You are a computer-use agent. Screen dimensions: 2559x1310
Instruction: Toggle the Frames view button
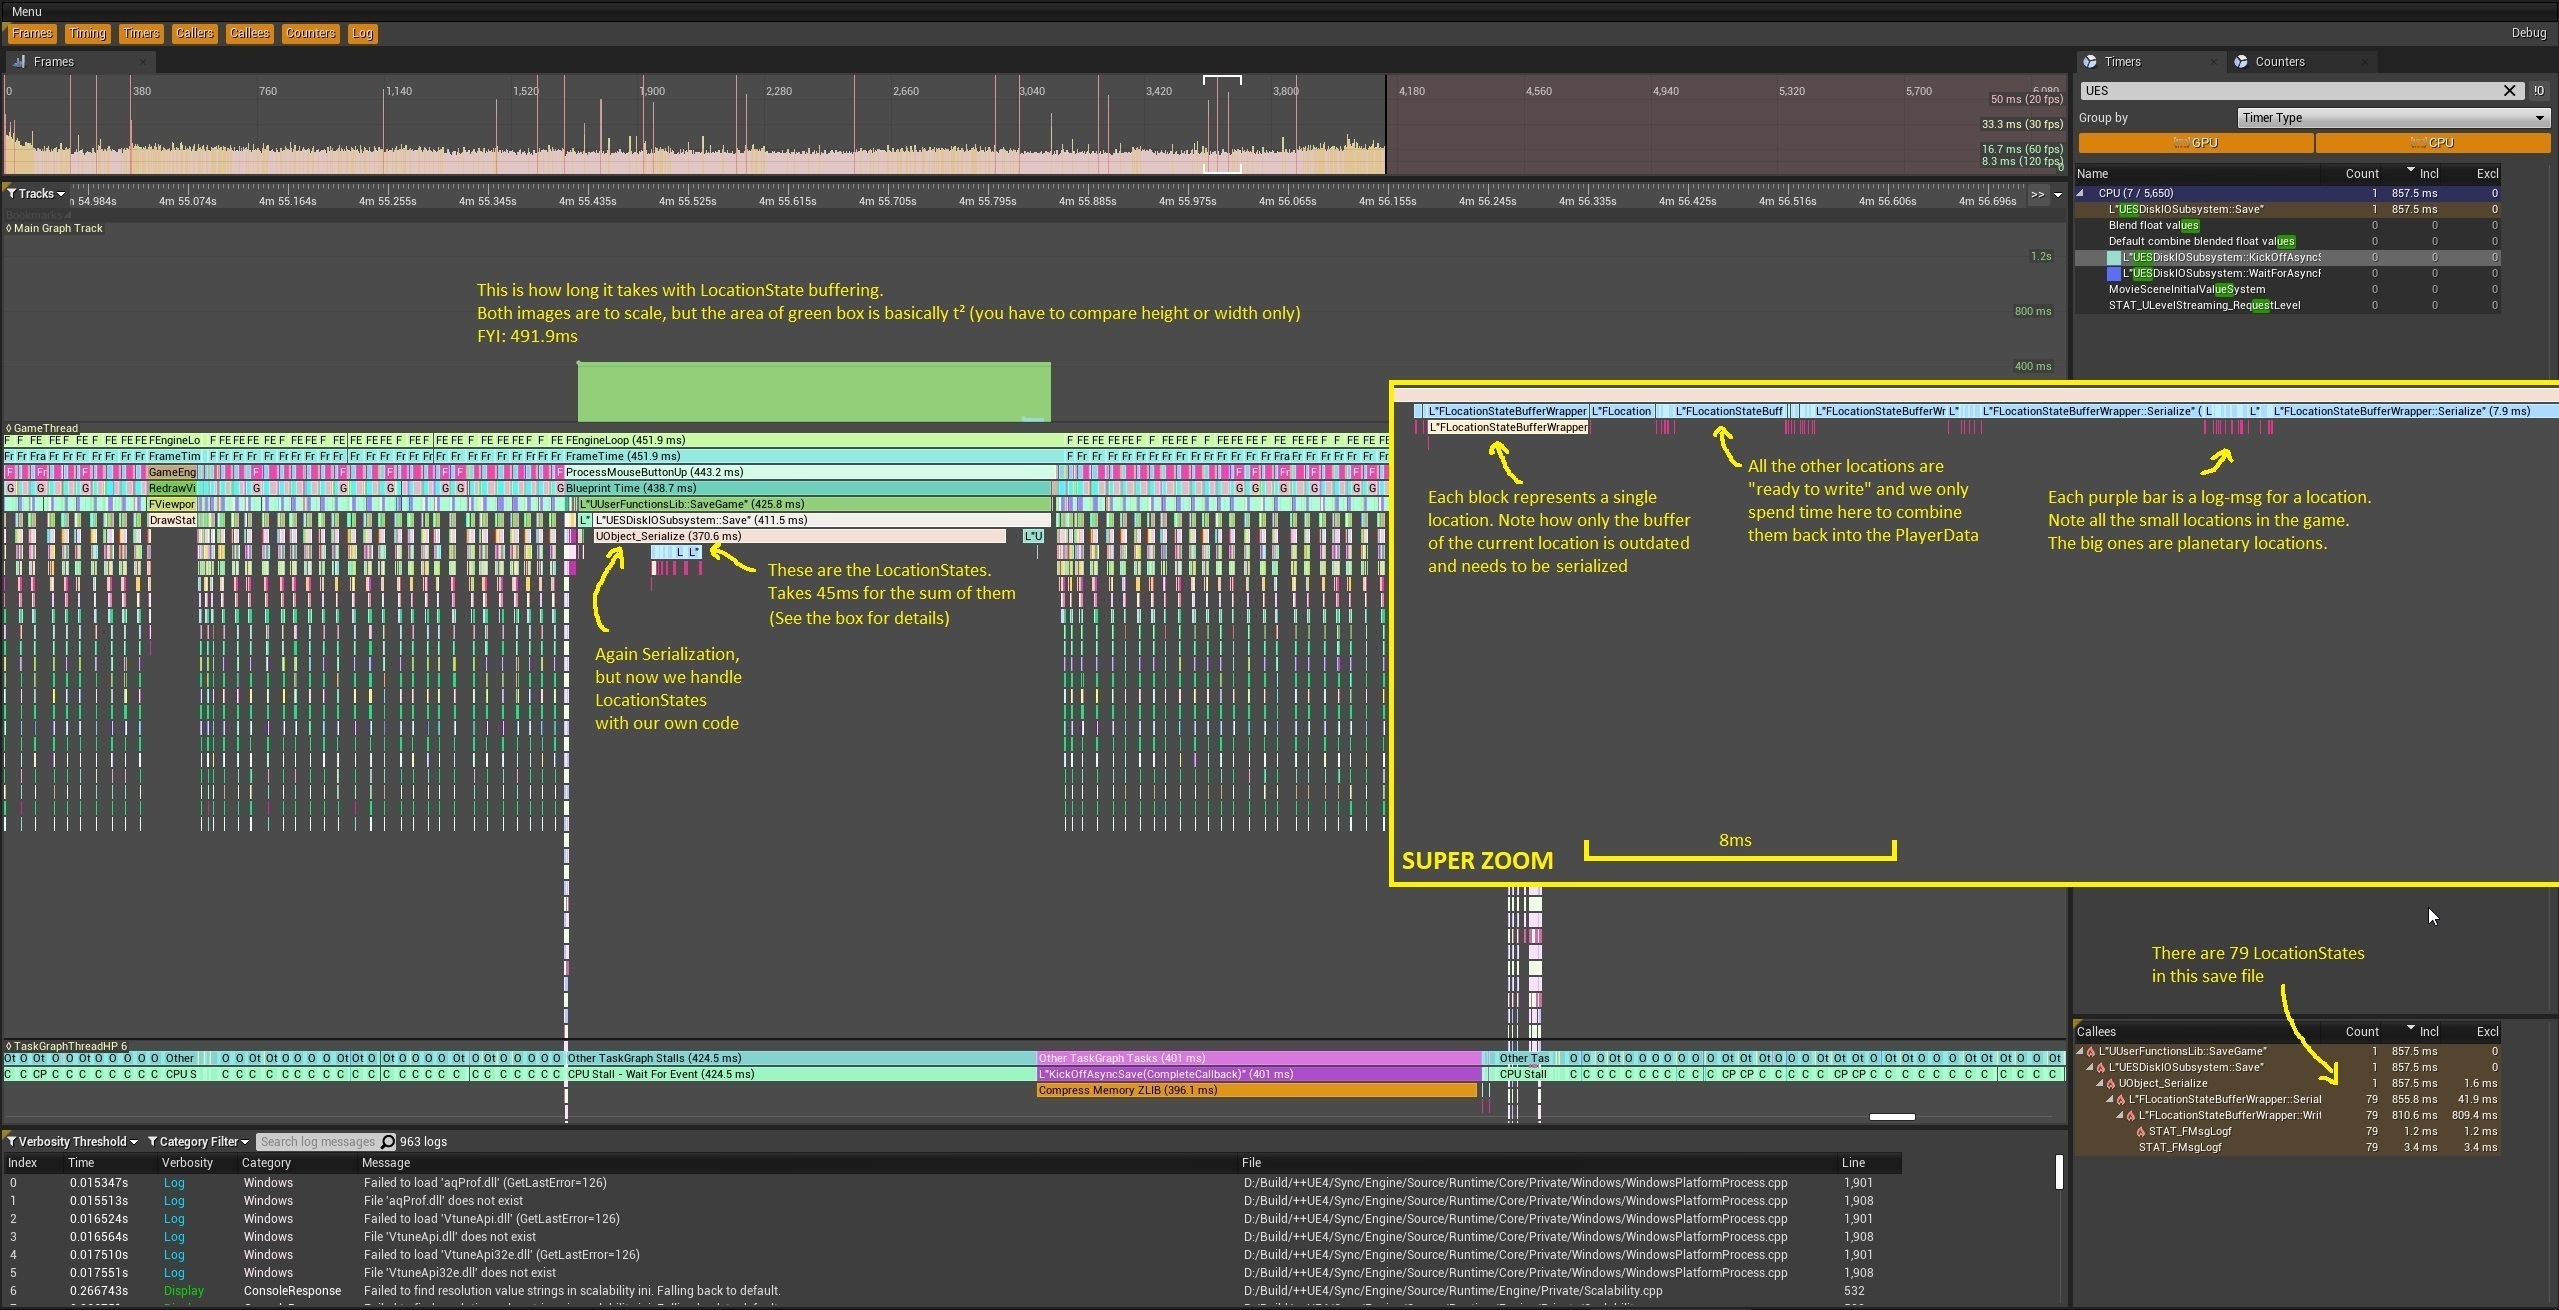(32, 33)
